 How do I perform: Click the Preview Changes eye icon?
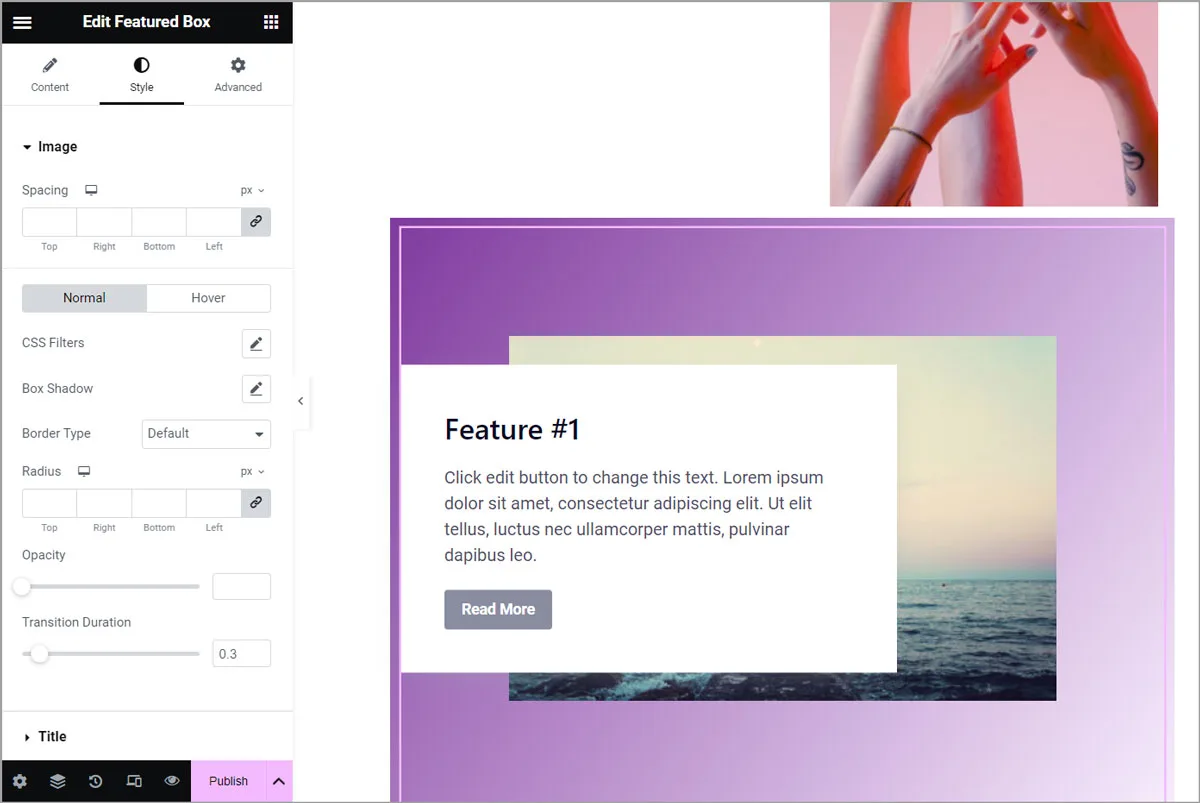pyautogui.click(x=172, y=781)
